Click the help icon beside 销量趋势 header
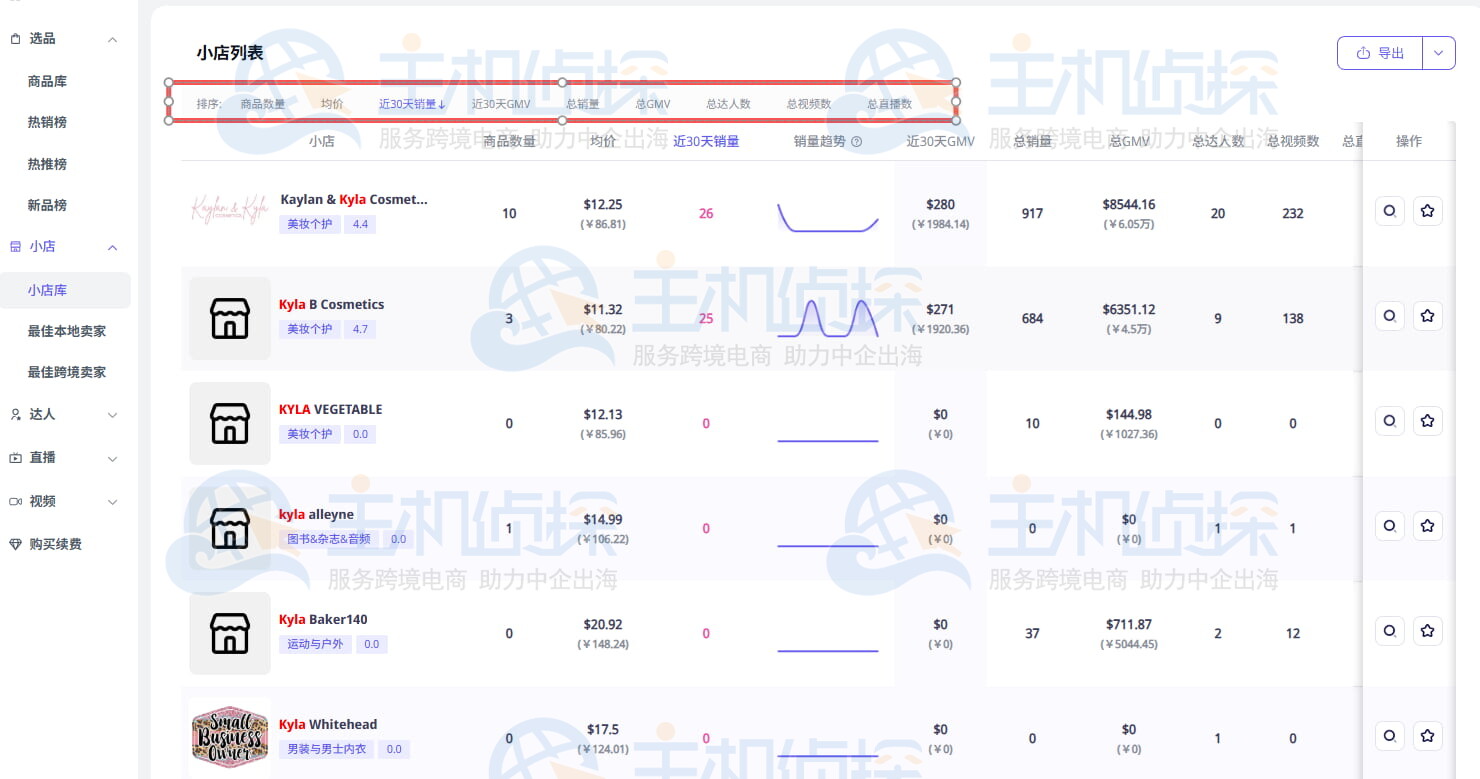Screen dimensions: 1480x779 pos(856,142)
